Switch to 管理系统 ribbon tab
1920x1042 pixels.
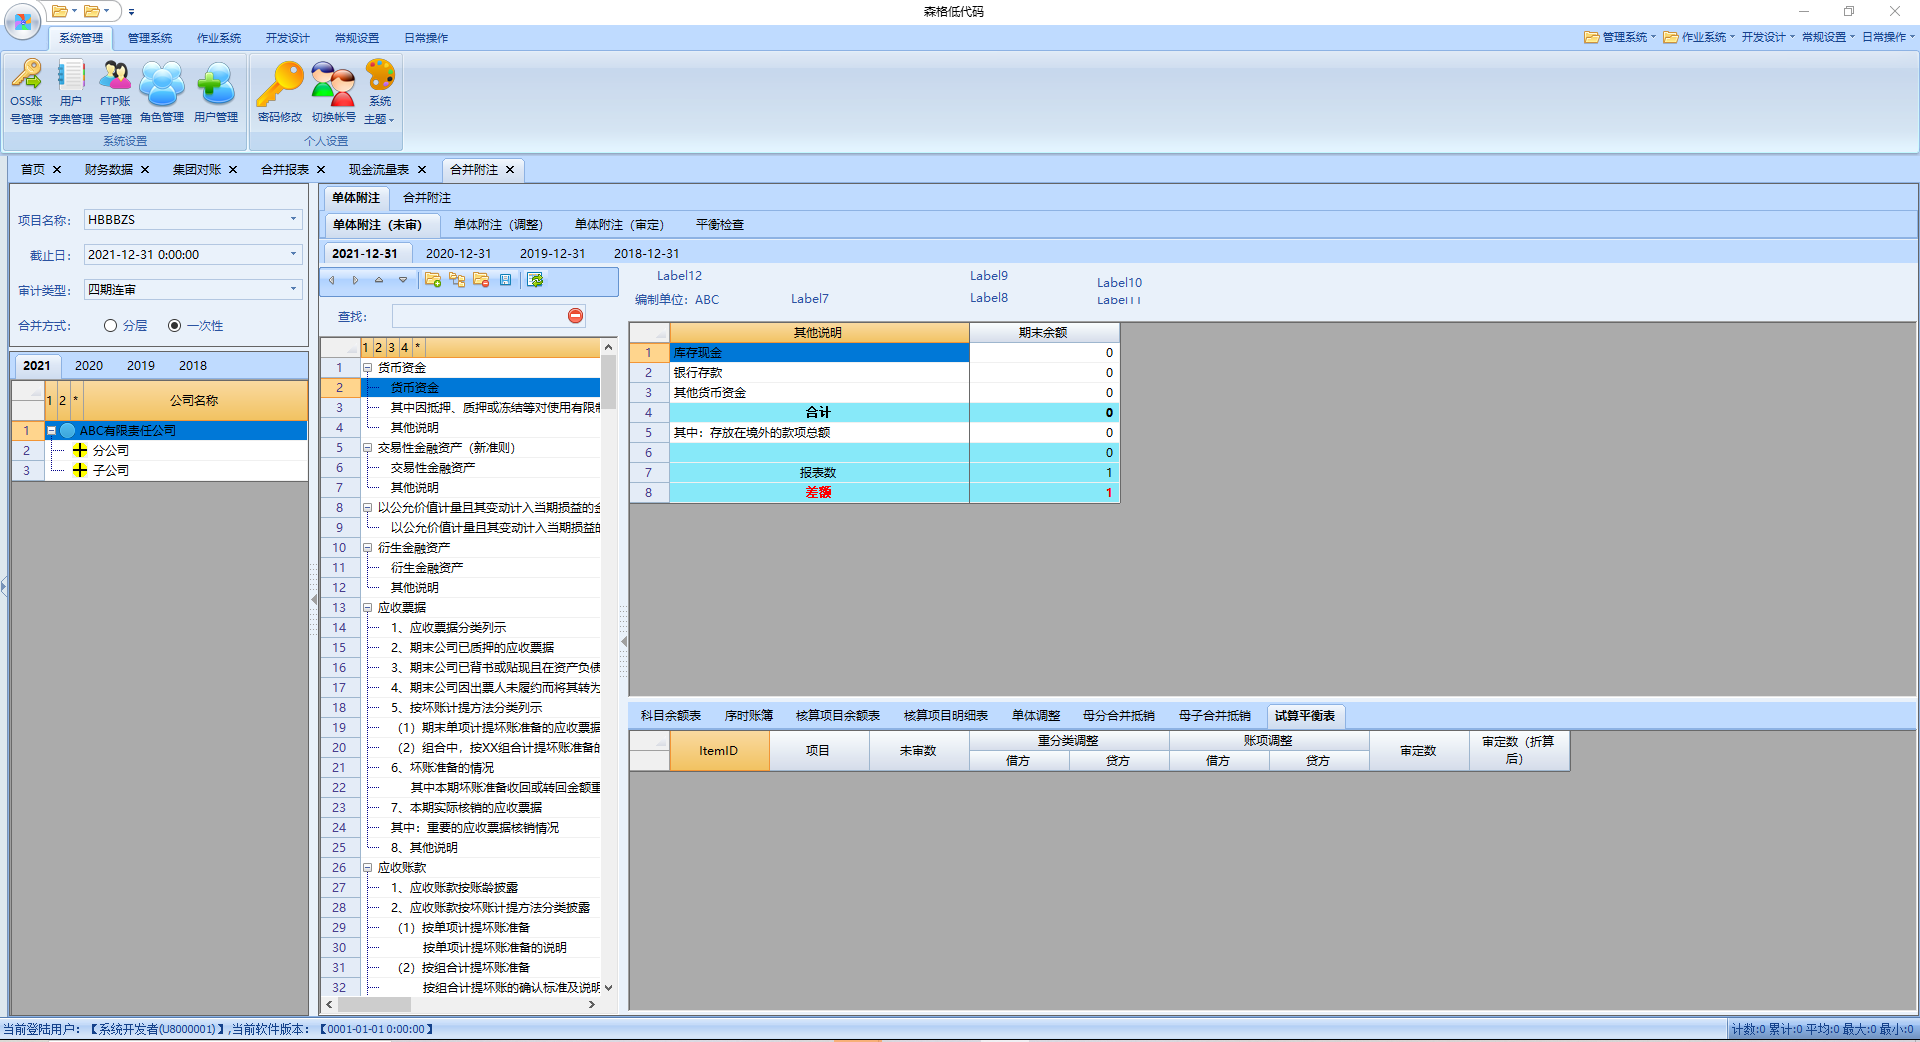150,38
